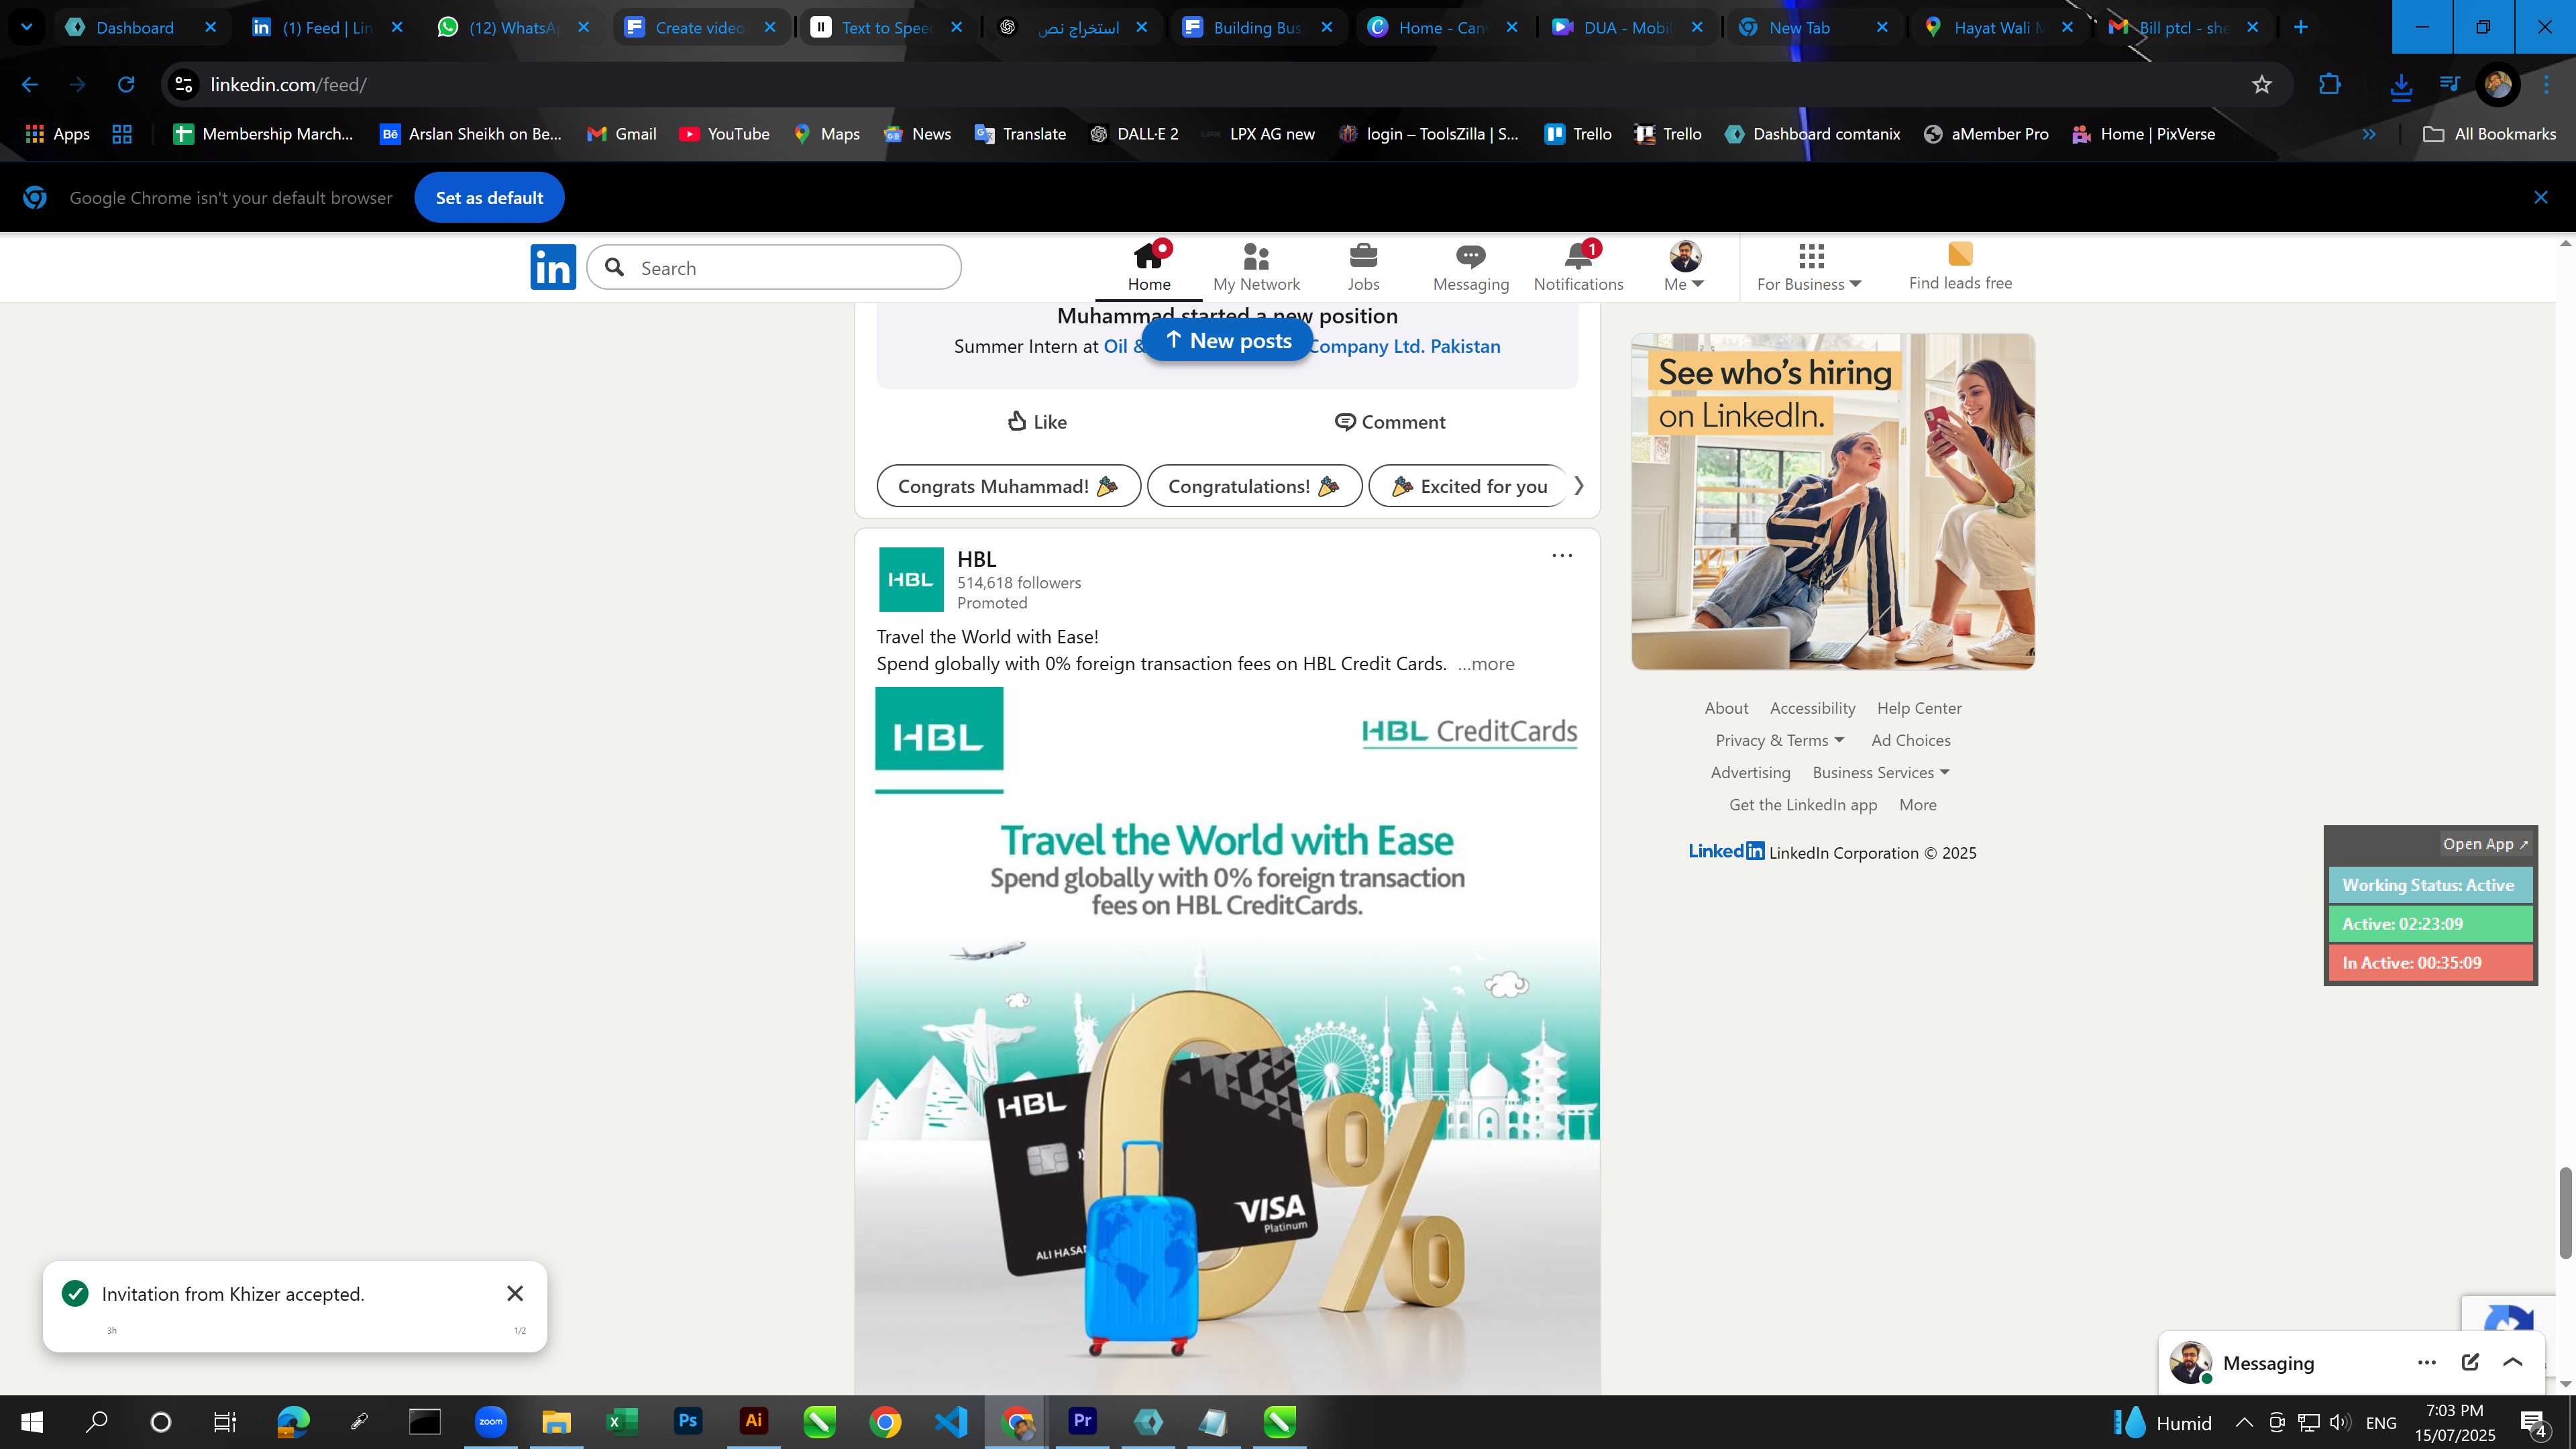
Task: Open Photoshop from the taskbar
Action: 688,1421
